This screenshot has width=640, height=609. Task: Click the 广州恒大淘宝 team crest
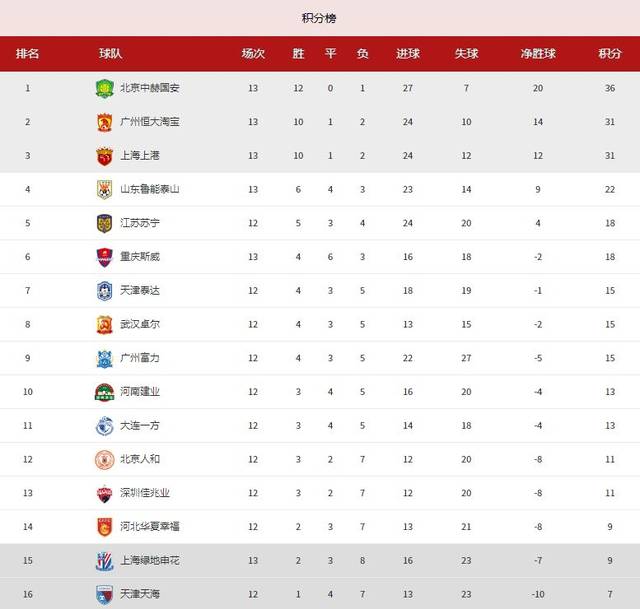tap(104, 122)
